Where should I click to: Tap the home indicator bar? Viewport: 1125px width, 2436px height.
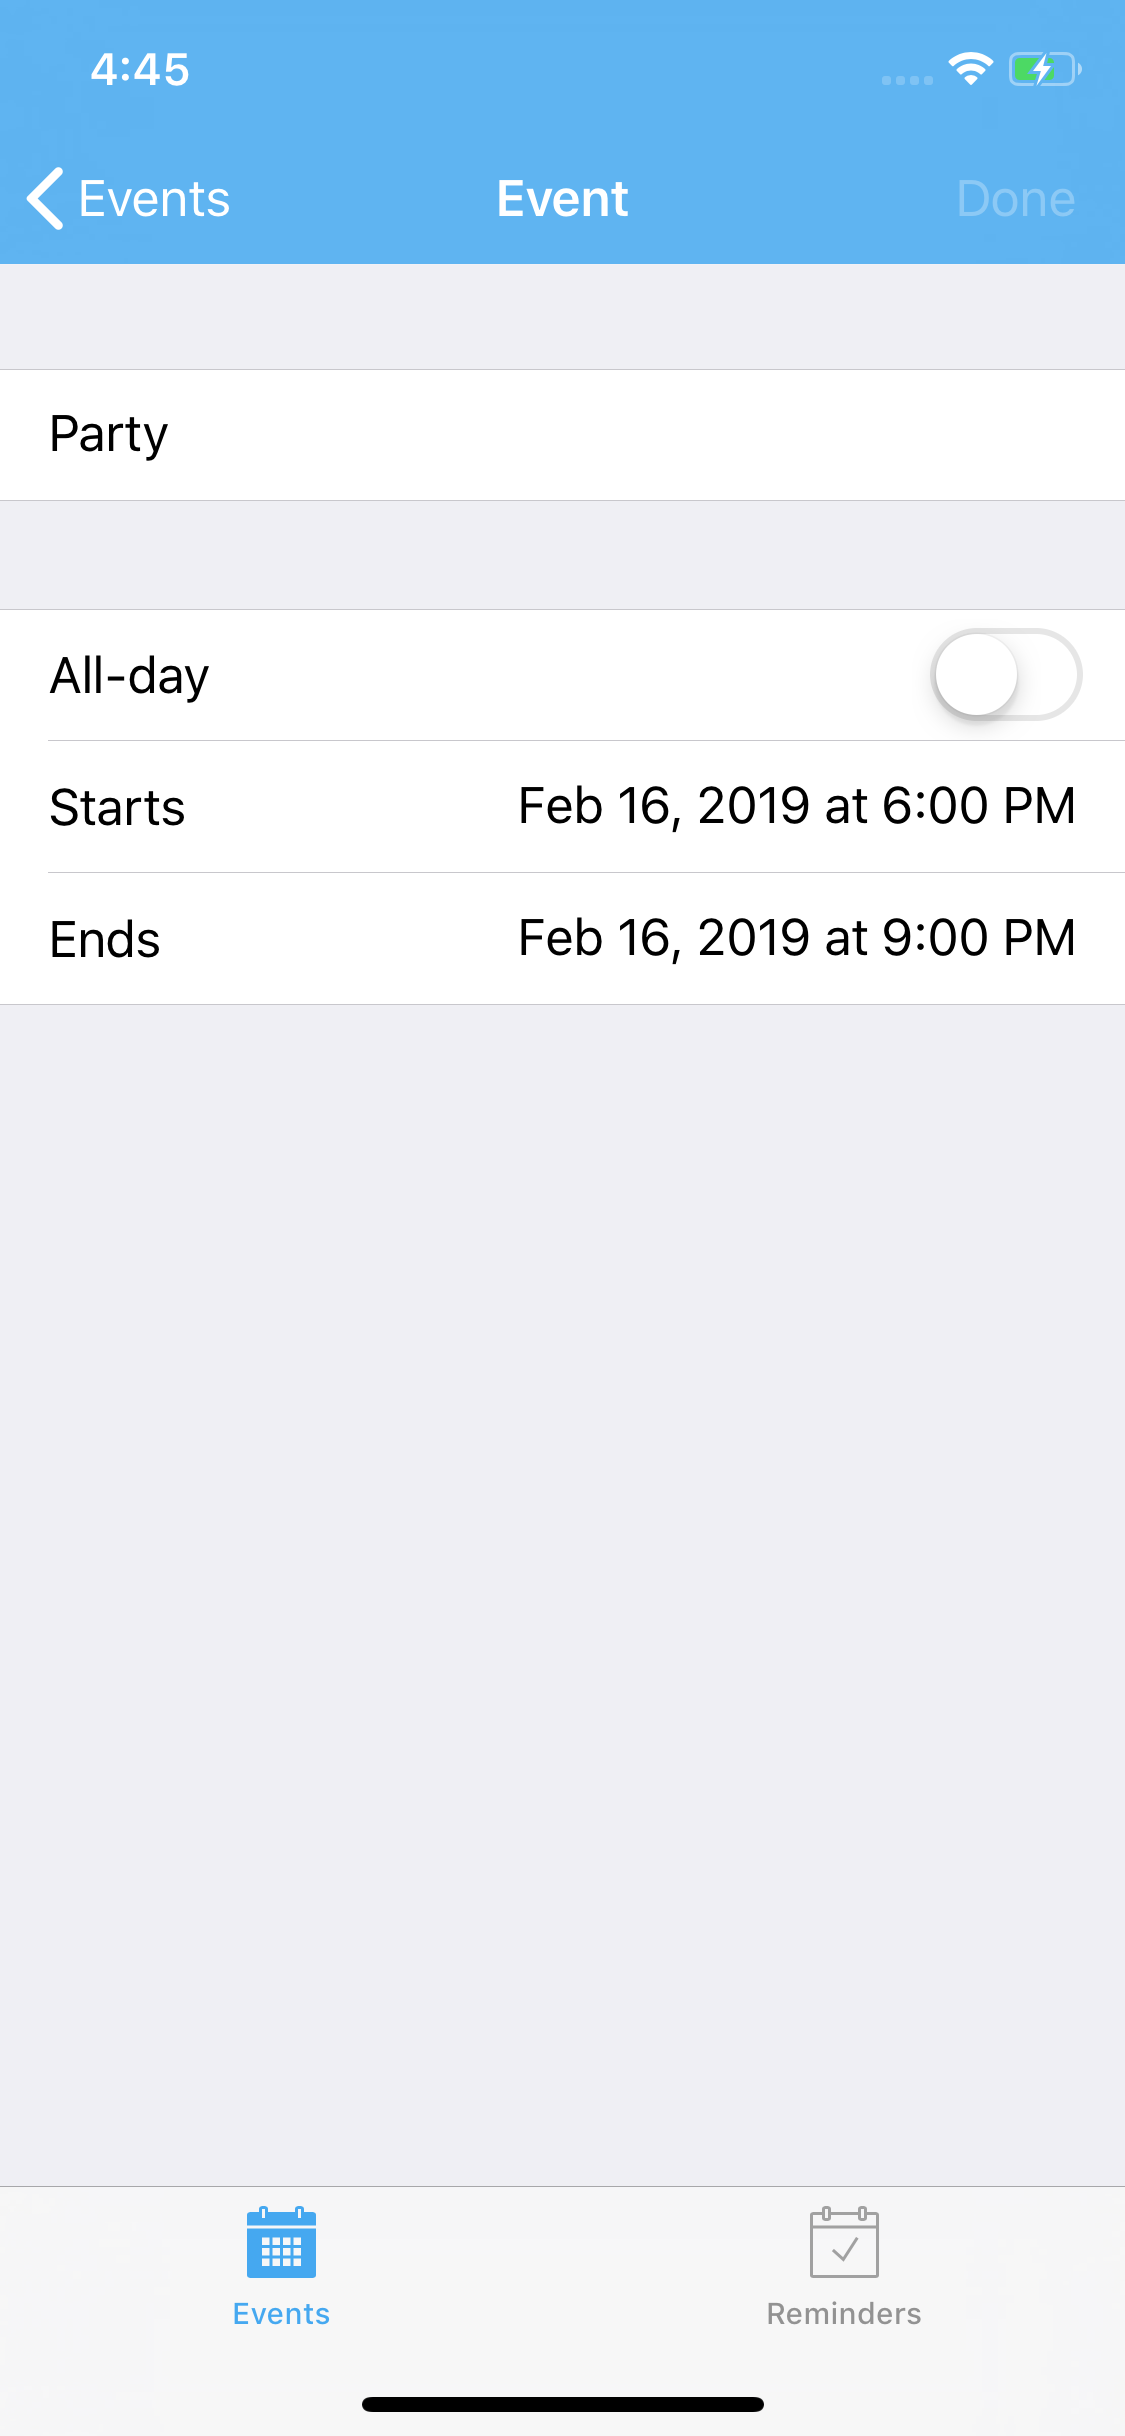(562, 2404)
